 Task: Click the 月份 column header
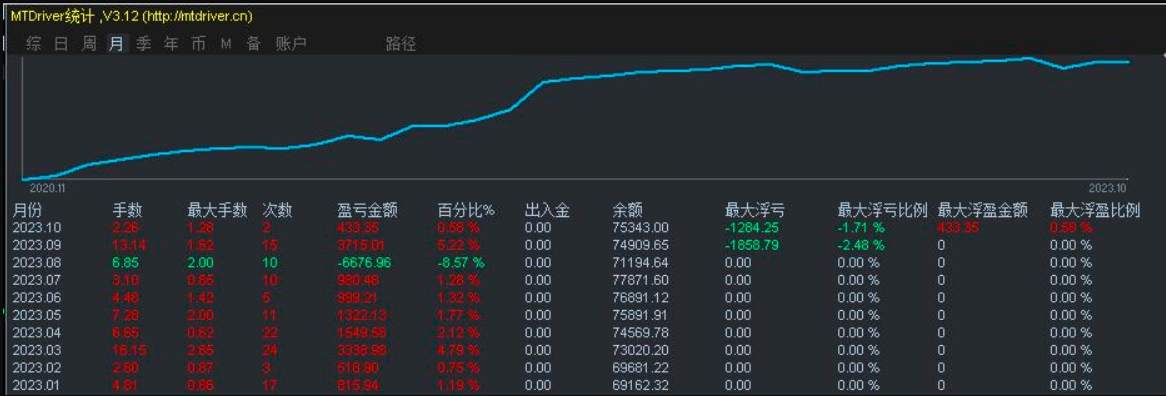28,210
